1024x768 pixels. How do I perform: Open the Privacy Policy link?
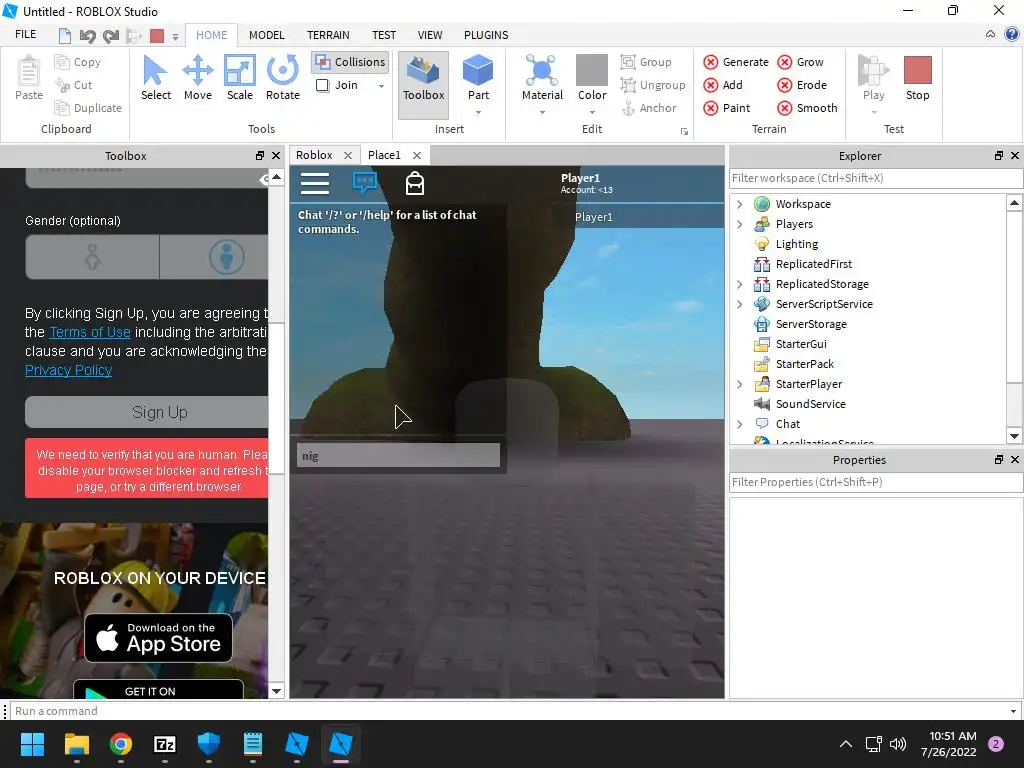click(69, 370)
